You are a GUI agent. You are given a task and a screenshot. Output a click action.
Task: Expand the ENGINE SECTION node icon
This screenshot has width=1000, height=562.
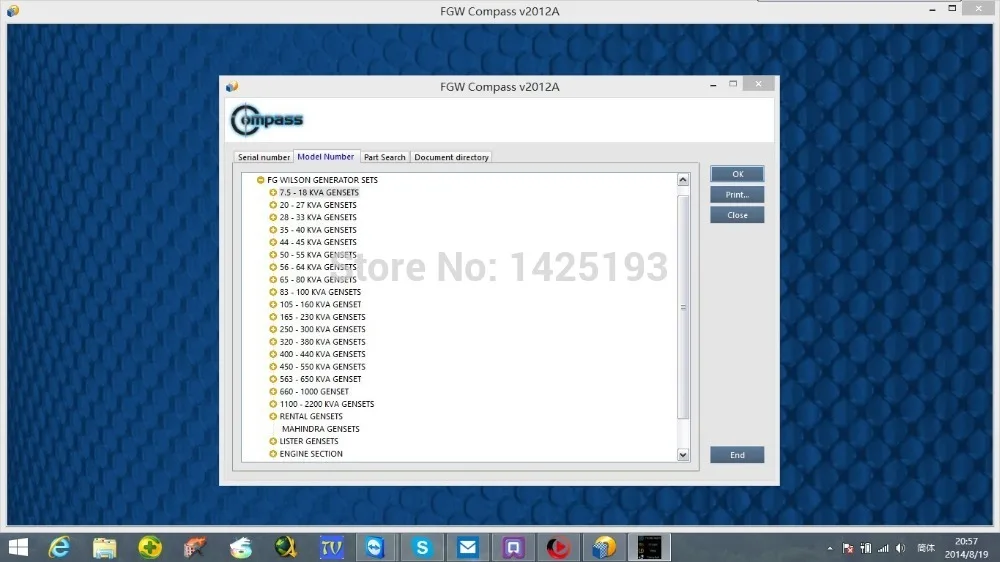(273, 454)
